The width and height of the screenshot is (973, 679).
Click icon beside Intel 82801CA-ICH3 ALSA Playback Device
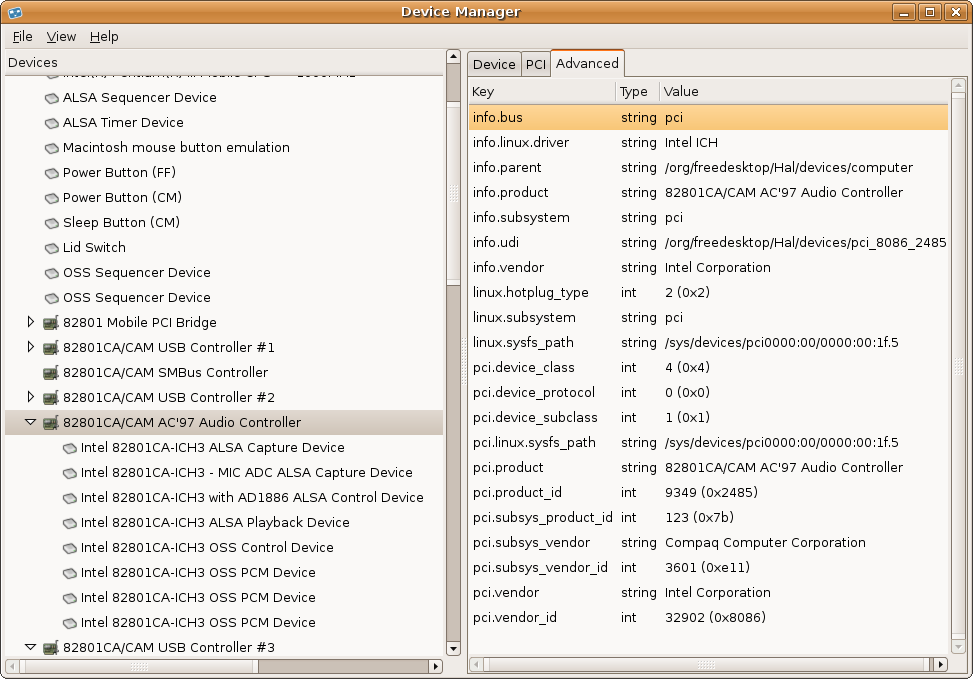[x=69, y=523]
